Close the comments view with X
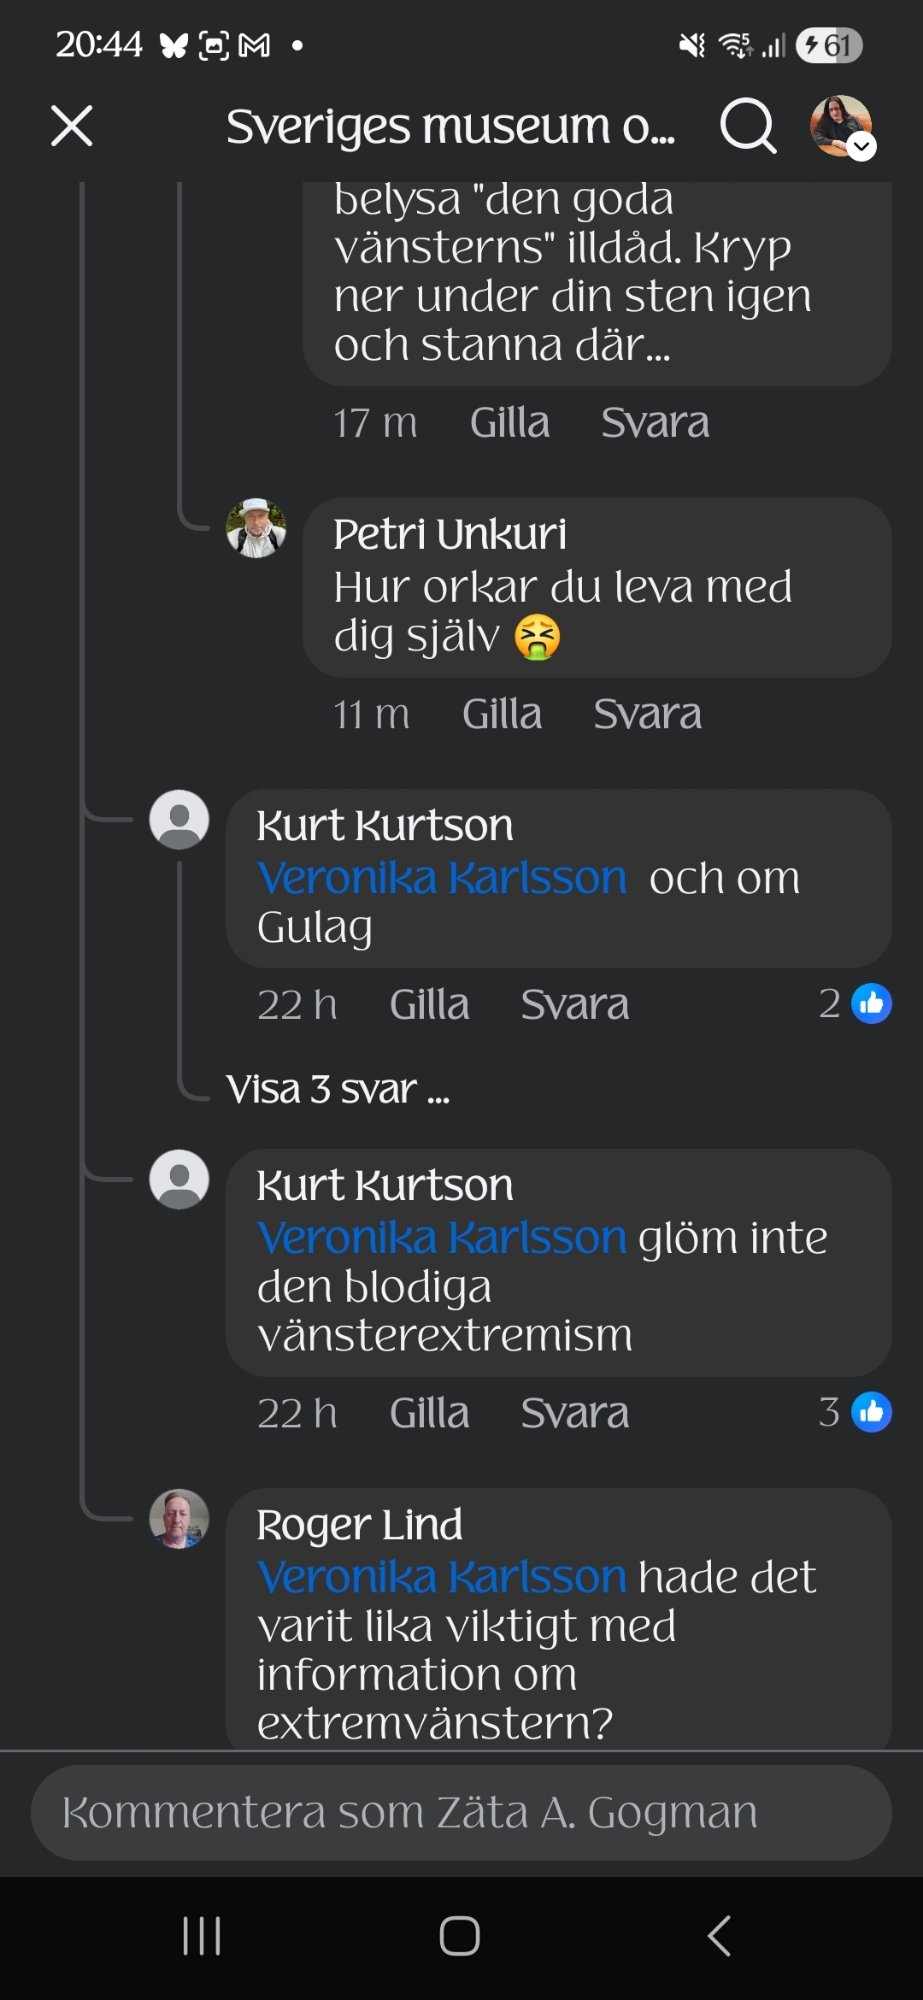923x2000 pixels. pyautogui.click(x=72, y=127)
